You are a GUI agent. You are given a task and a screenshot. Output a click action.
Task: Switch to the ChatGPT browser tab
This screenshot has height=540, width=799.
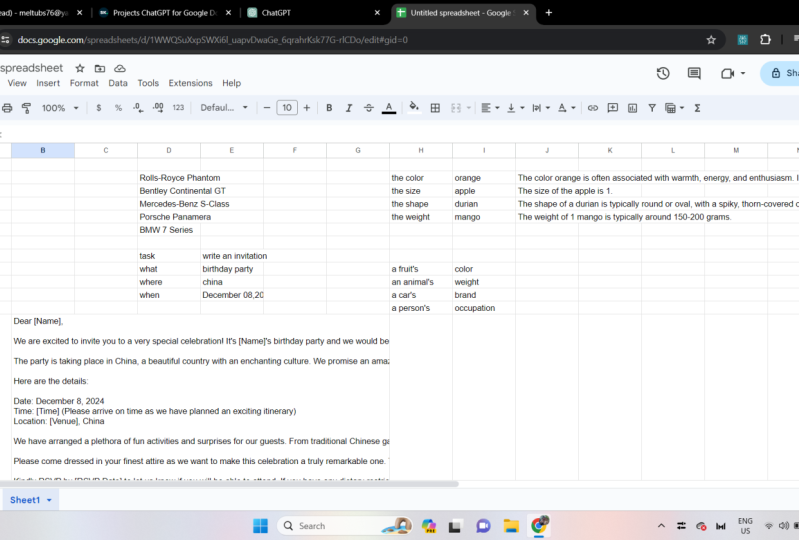(x=313, y=13)
